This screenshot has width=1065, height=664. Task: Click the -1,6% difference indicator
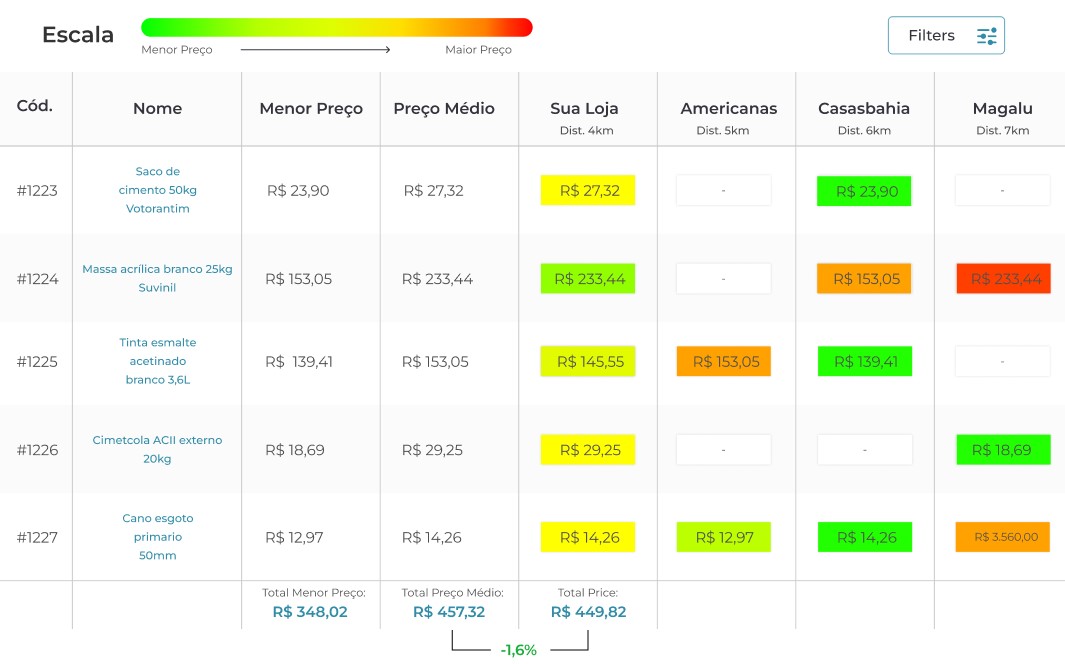pyautogui.click(x=519, y=650)
